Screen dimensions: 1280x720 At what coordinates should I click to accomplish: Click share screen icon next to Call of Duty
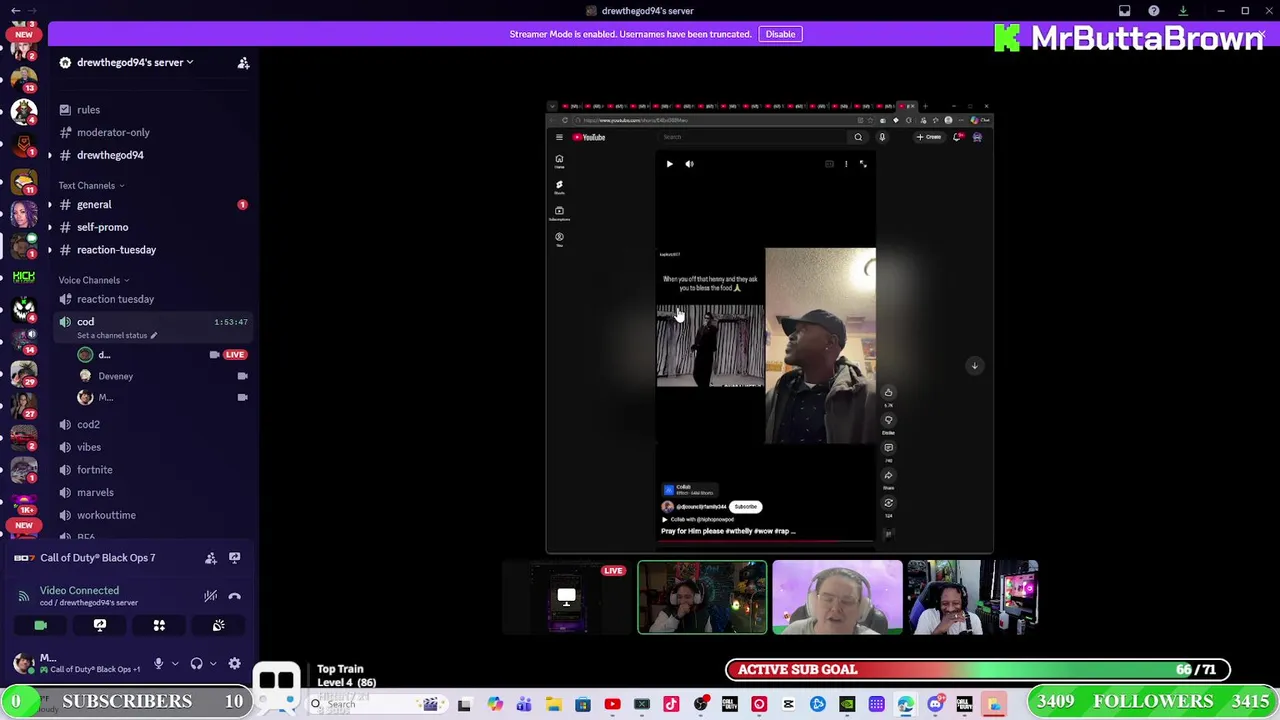coord(235,558)
